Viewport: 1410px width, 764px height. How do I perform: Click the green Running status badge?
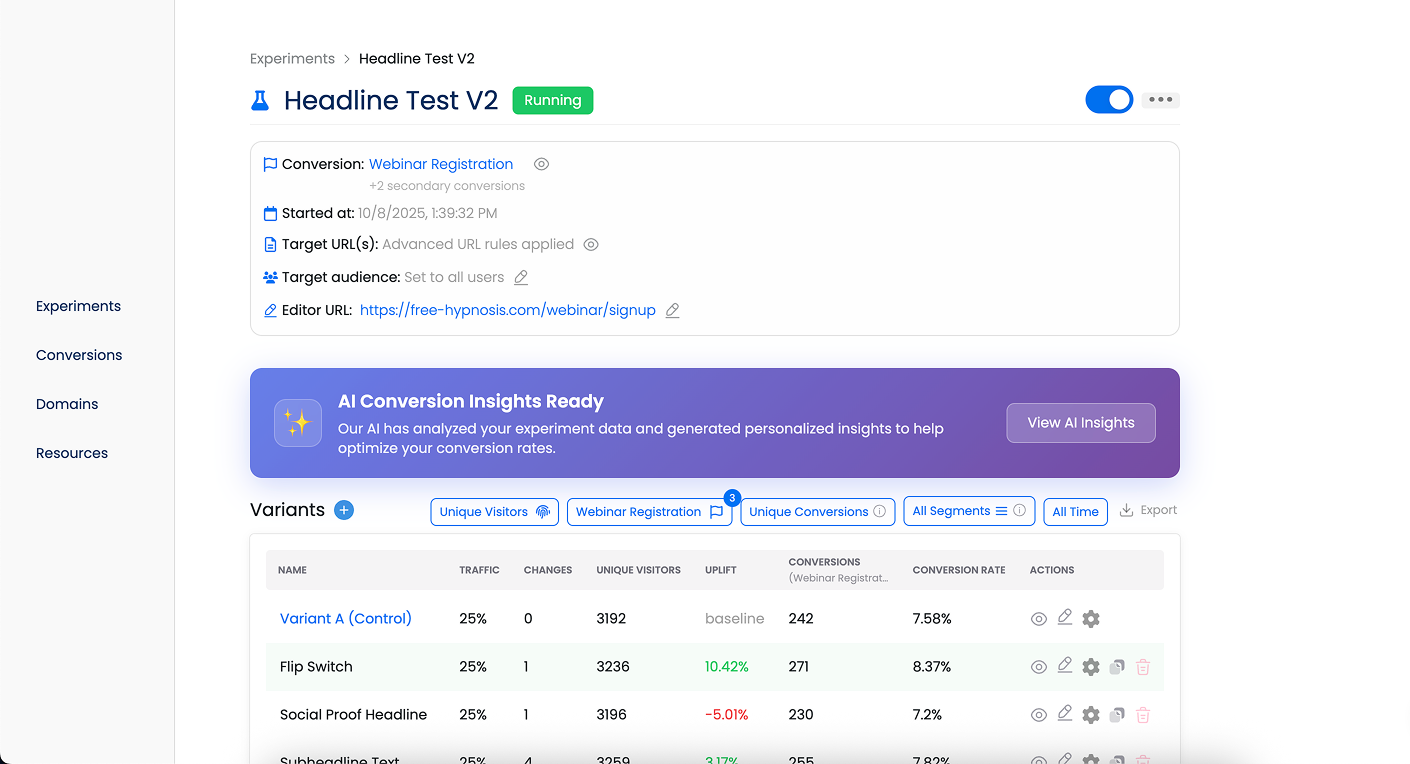[552, 100]
